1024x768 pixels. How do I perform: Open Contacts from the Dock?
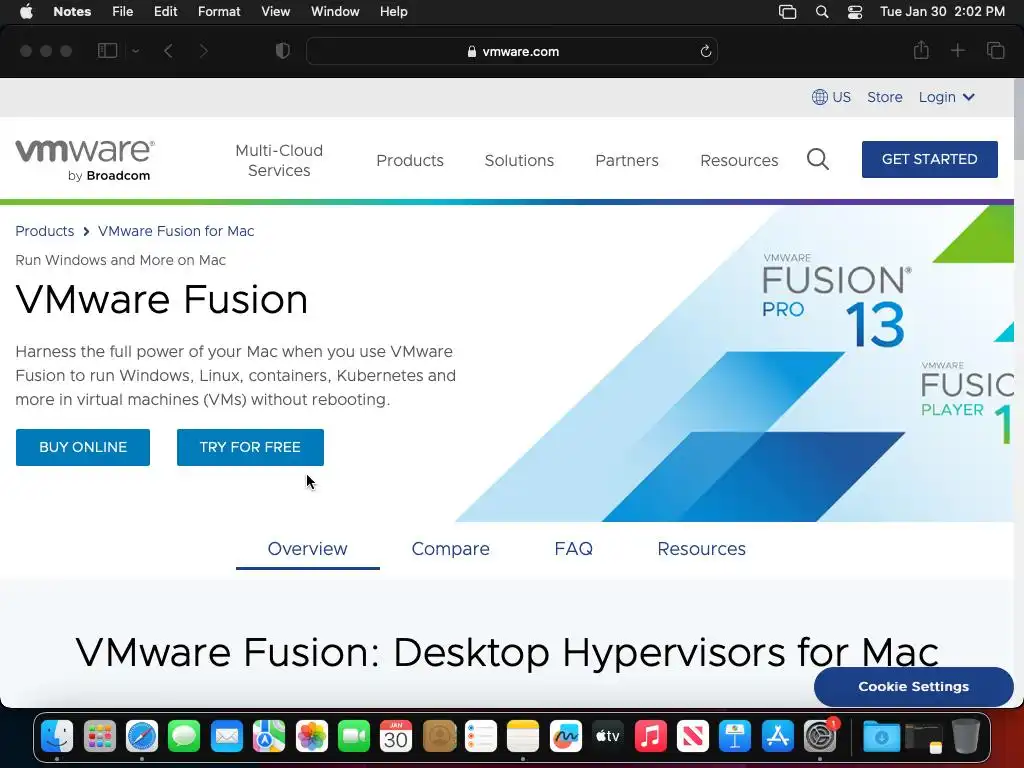pyautogui.click(x=439, y=737)
